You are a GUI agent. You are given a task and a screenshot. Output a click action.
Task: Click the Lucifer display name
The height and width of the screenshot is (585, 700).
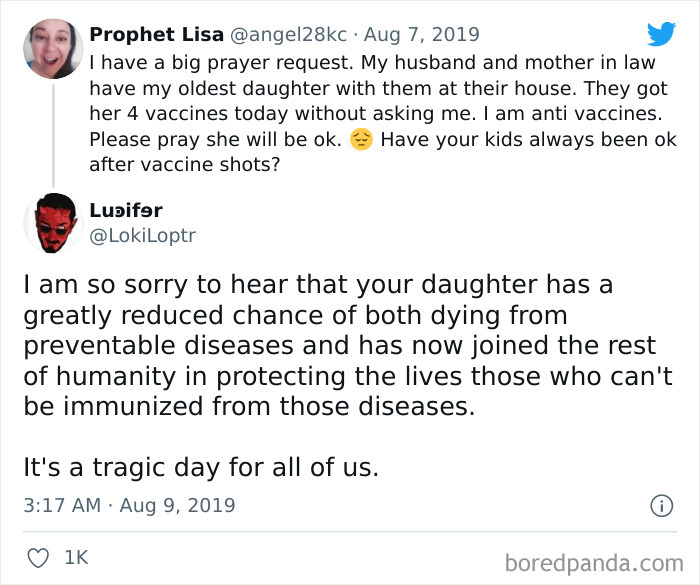126,211
